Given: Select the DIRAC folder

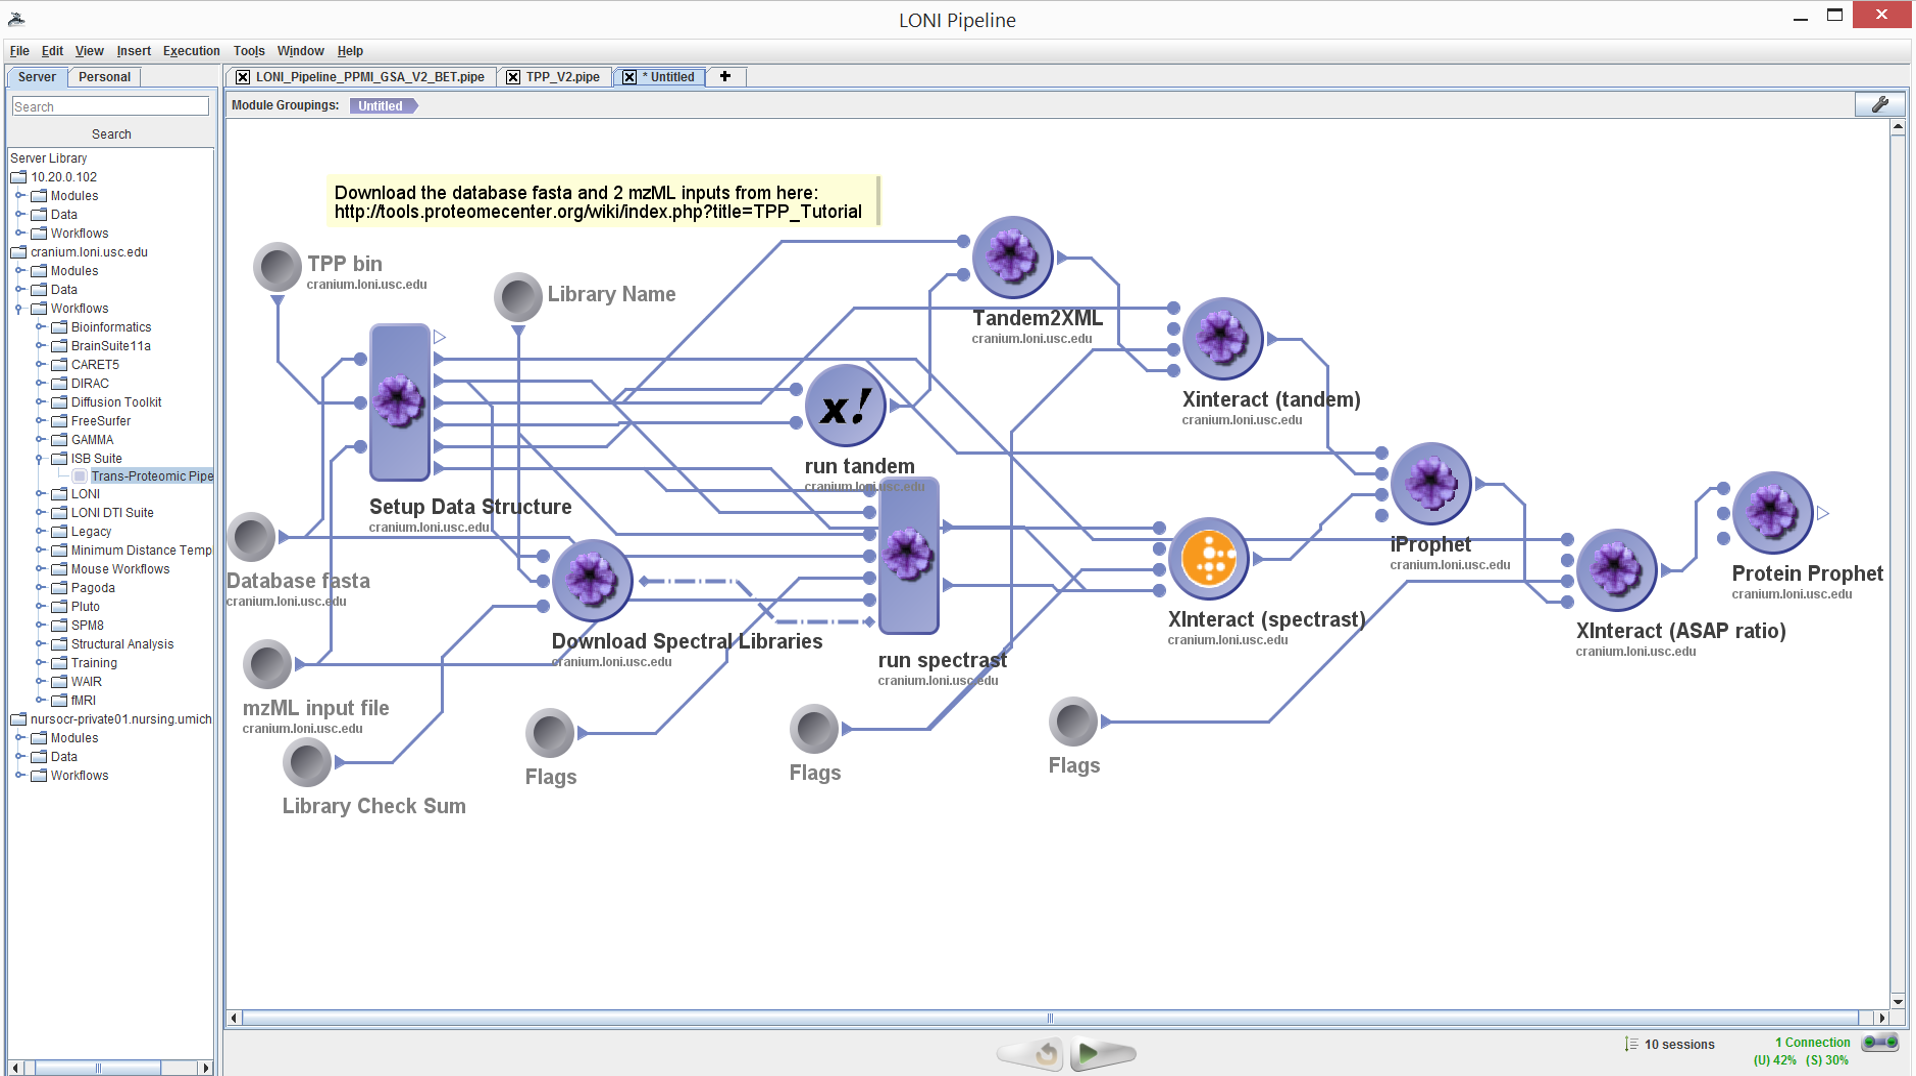Looking at the screenshot, I should 90,383.
